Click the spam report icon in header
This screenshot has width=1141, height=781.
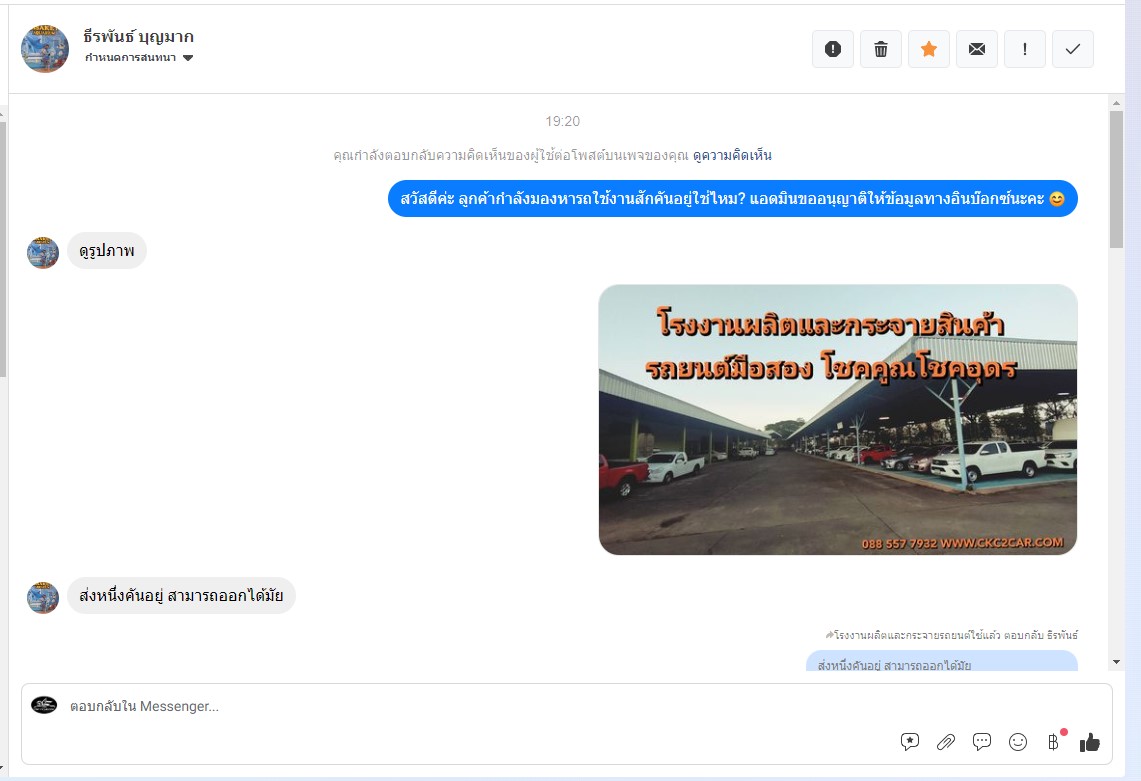tap(832, 49)
